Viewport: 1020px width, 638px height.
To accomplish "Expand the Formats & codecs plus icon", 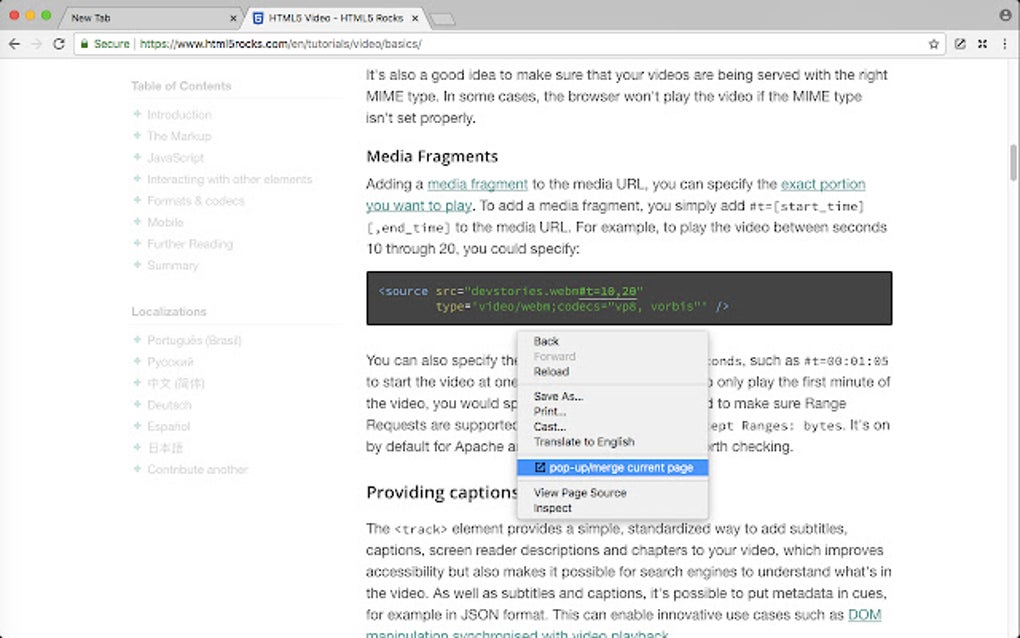I will point(137,200).
